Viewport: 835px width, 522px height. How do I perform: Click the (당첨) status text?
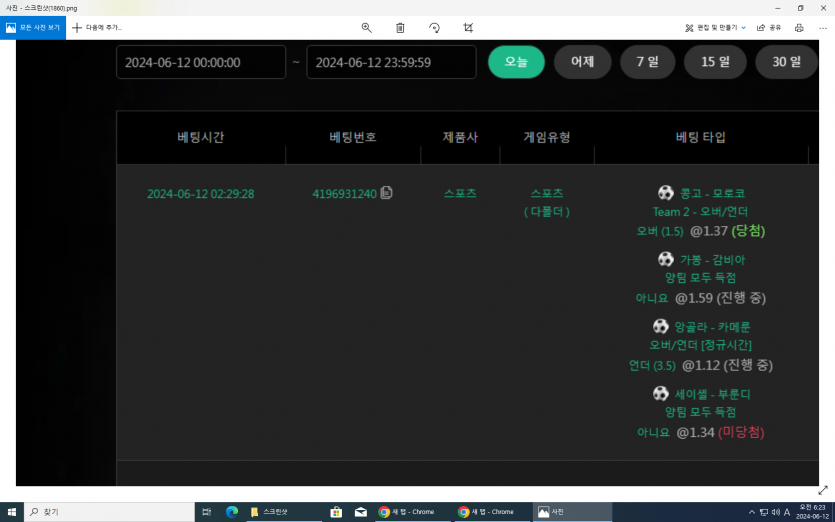pyautogui.click(x=748, y=231)
